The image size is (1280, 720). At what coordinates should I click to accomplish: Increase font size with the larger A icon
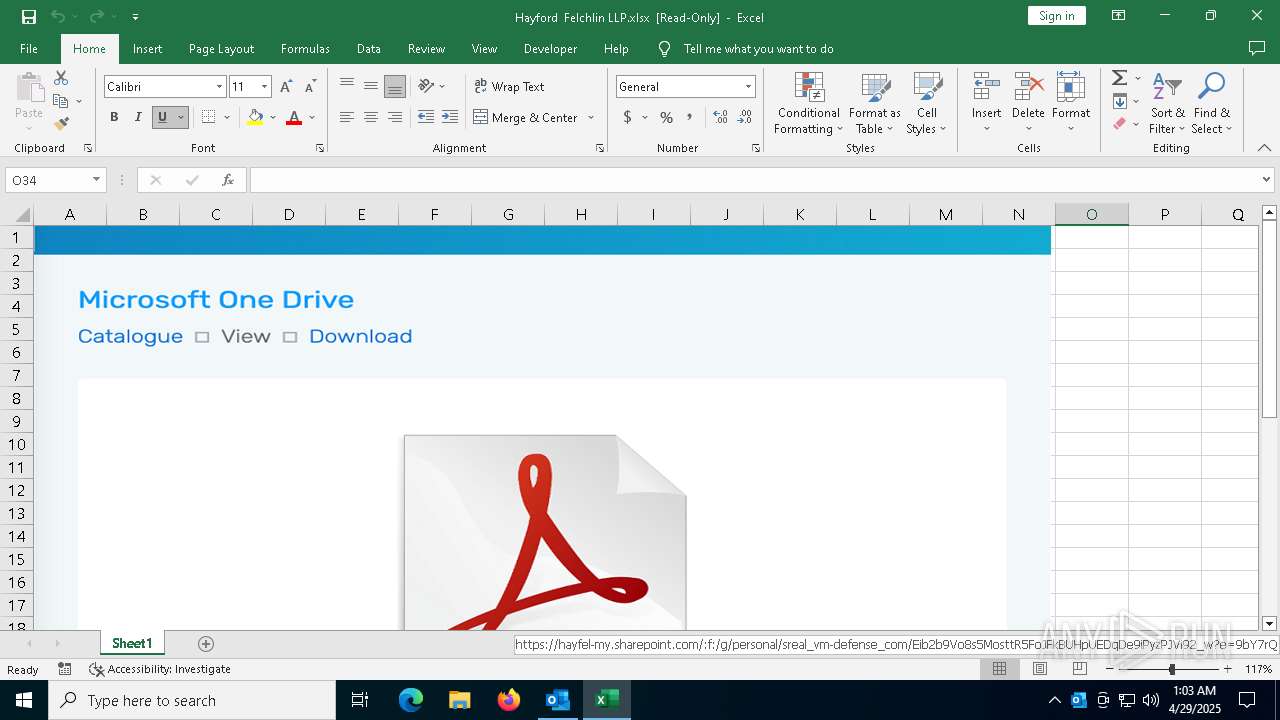[x=286, y=87]
